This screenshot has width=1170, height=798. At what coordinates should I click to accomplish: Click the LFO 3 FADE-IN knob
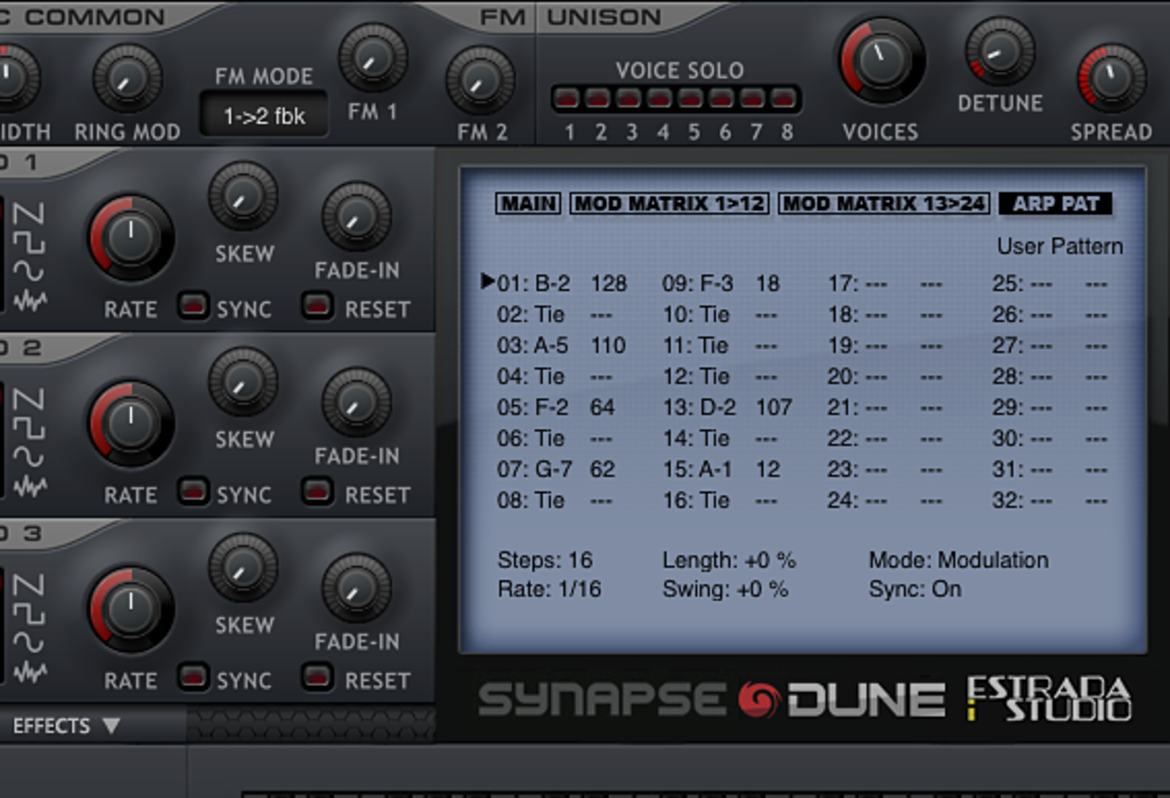point(356,587)
